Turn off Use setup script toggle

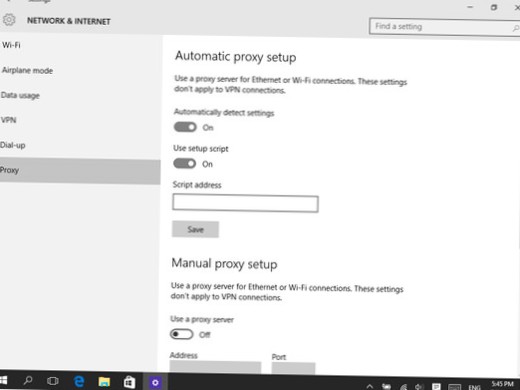[x=185, y=163]
